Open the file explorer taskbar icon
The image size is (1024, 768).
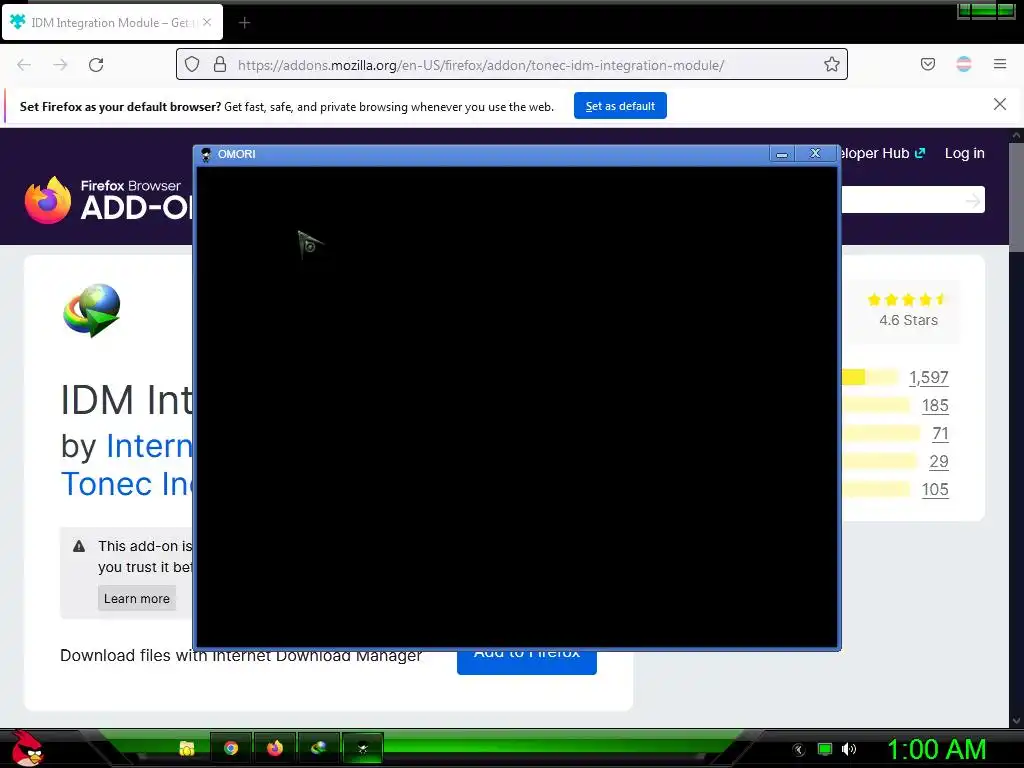[x=187, y=748]
